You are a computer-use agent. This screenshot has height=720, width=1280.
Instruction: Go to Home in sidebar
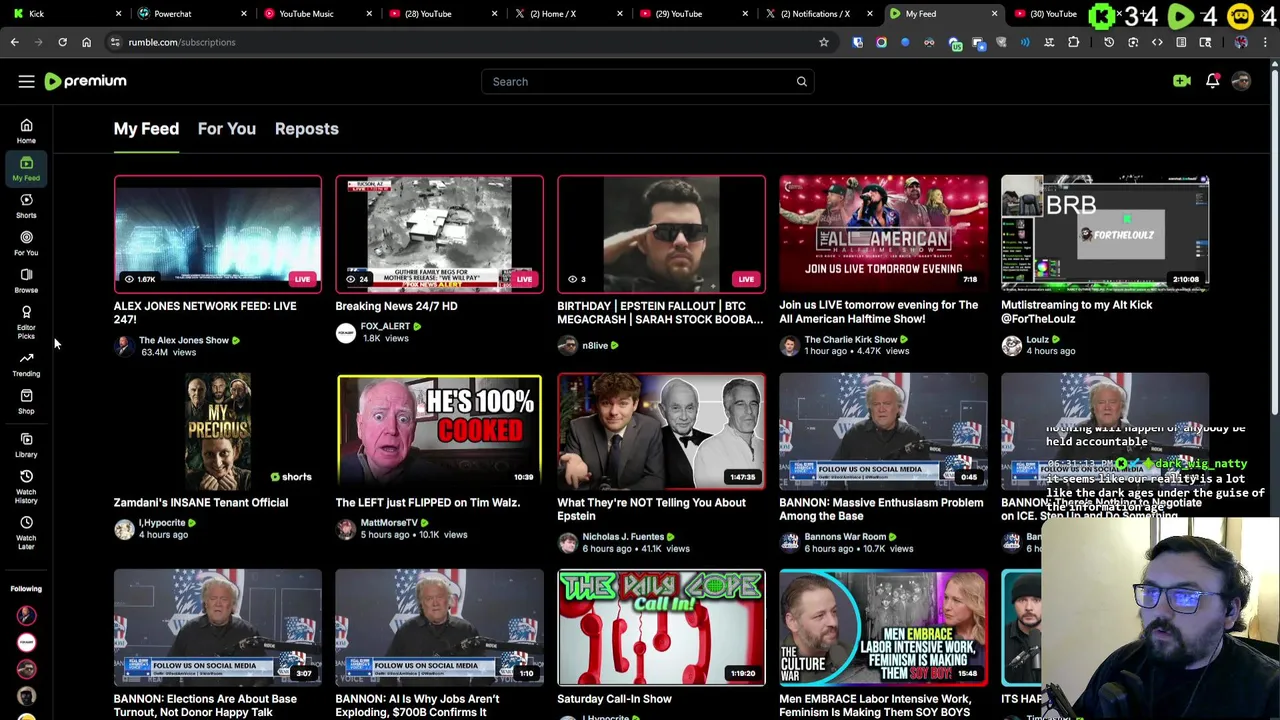[26, 131]
